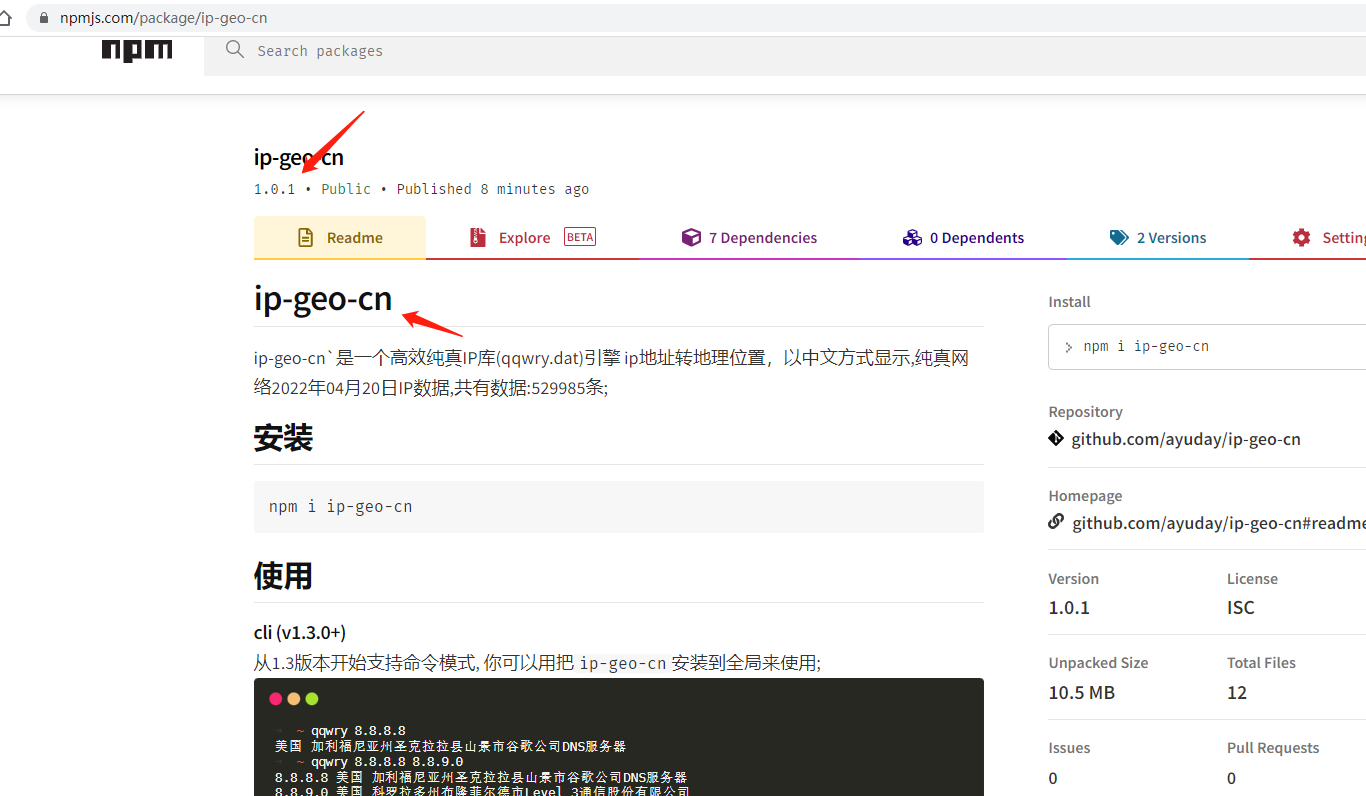Viewport: 1366px width, 796px height.
Task: Click the padlock icon in address bar
Action: [43, 18]
